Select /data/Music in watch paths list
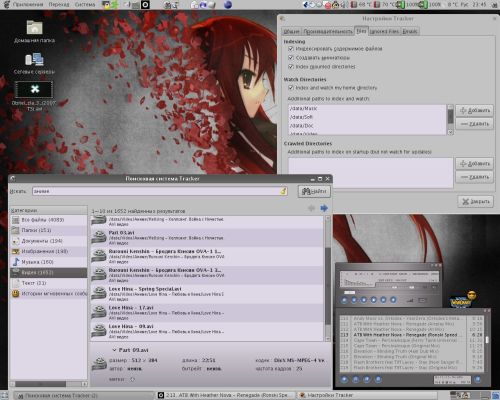The image size is (500, 400). click(367, 108)
